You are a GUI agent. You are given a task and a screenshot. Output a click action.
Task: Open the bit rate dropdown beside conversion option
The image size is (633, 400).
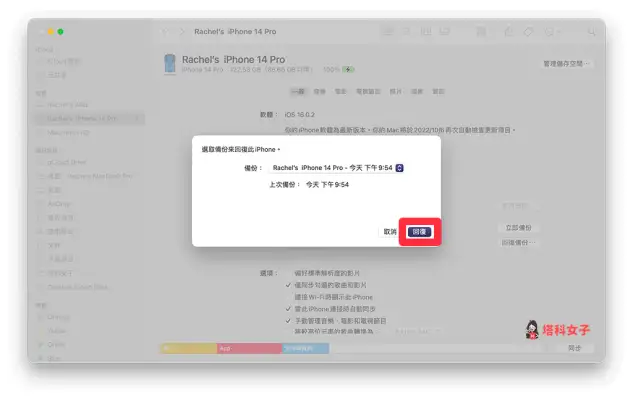417,331
